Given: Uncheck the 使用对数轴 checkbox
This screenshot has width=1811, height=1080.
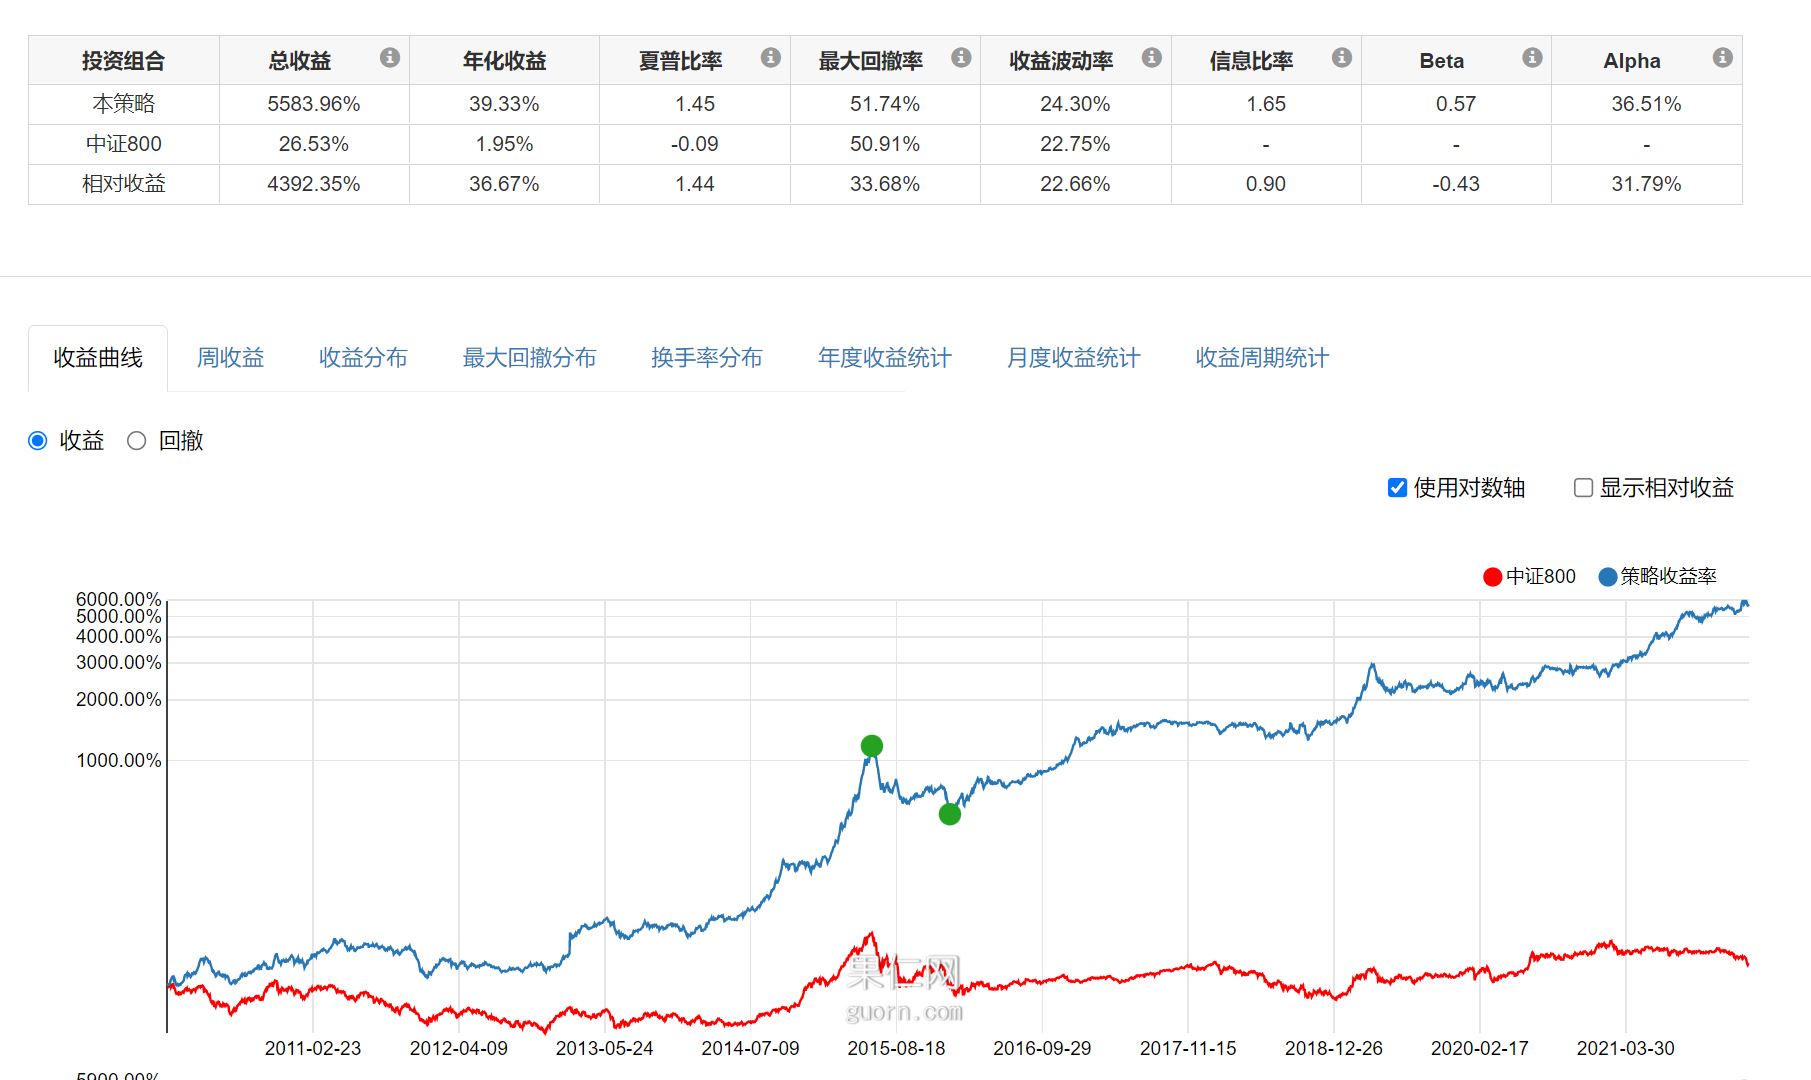Looking at the screenshot, I should (1398, 488).
